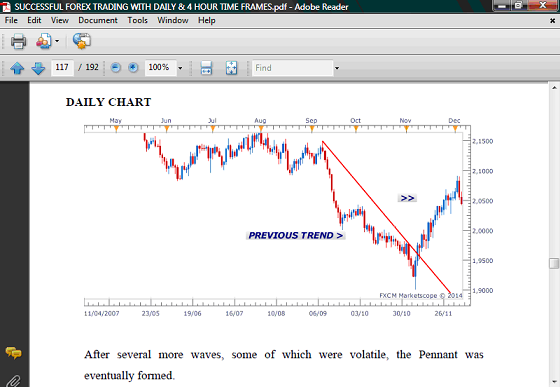Click the page number field showing 117
Image resolution: width=560 pixels, height=387 pixels.
62,67
